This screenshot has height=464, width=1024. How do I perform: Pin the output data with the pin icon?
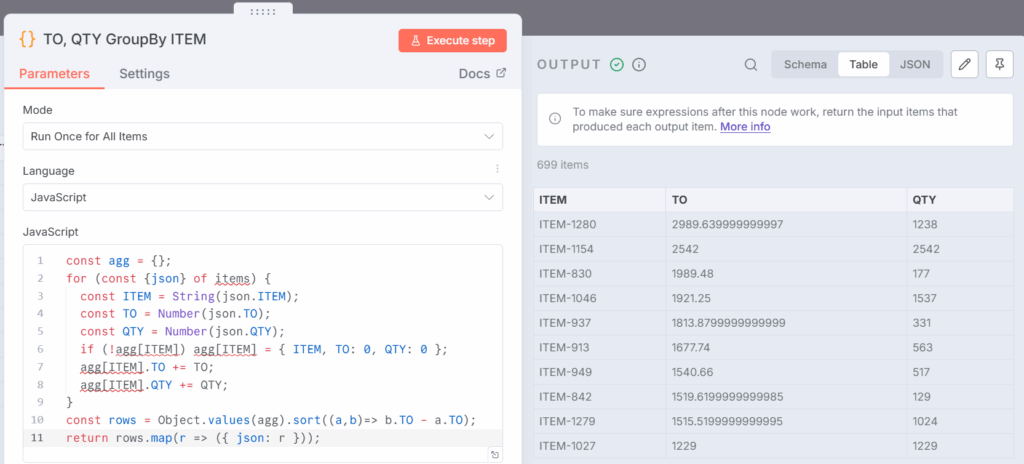coord(999,65)
